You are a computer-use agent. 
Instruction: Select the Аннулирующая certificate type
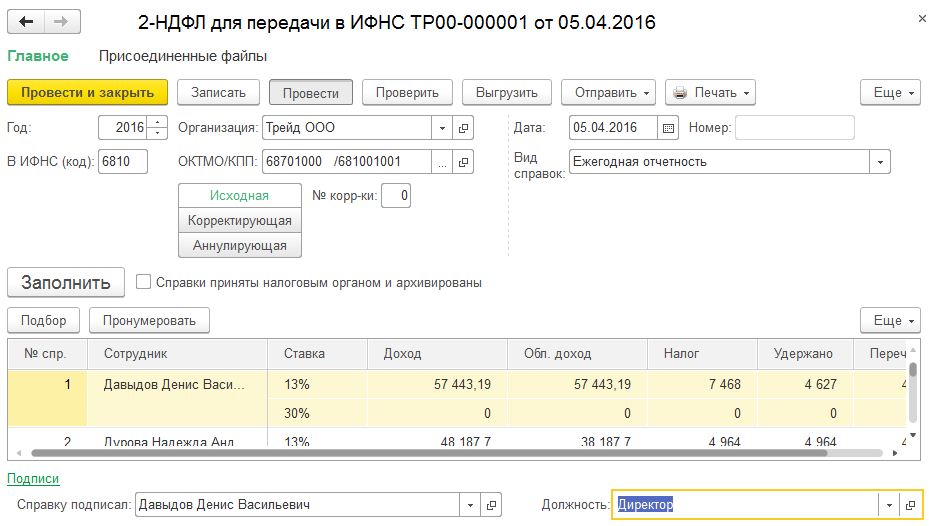[239, 245]
